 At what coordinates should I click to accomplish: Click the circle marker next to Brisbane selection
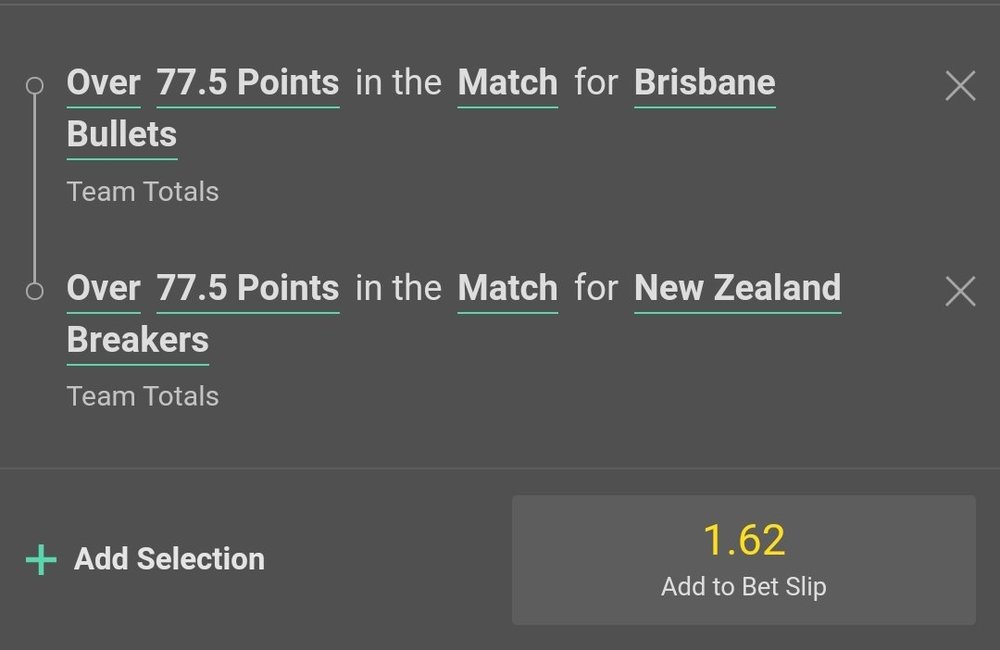click(34, 85)
